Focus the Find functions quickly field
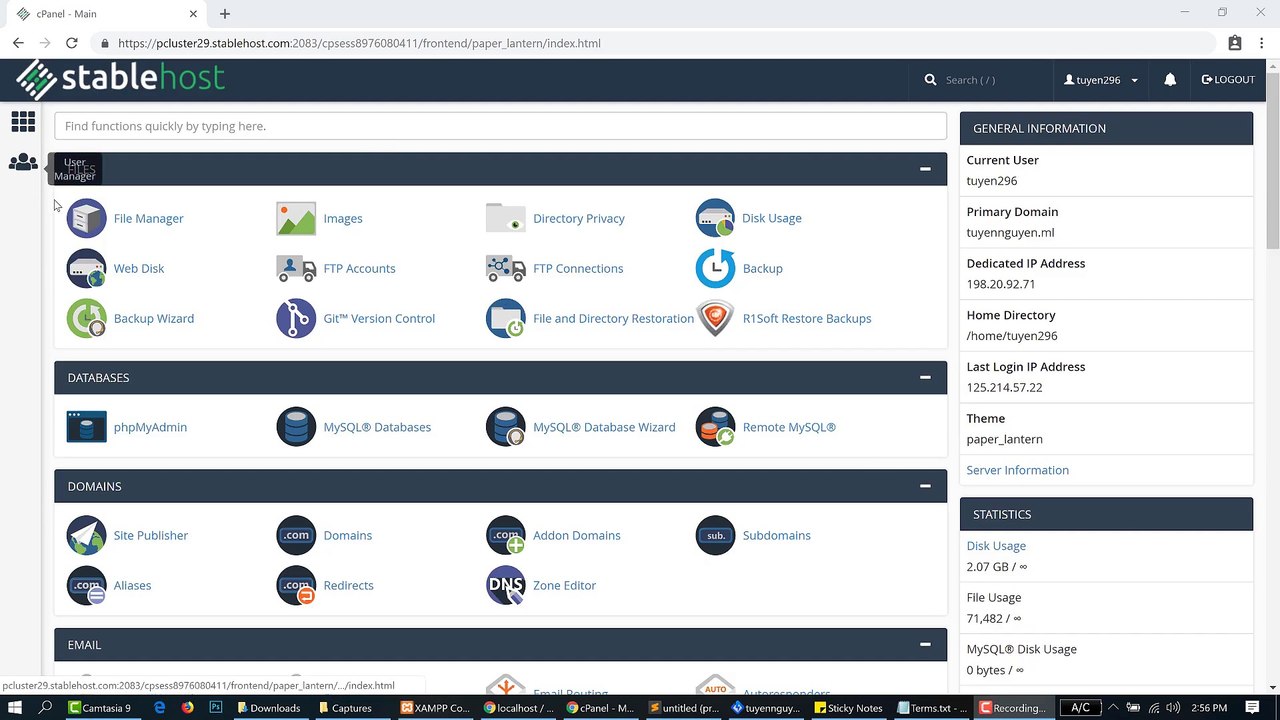The image size is (1280, 720). [500, 126]
